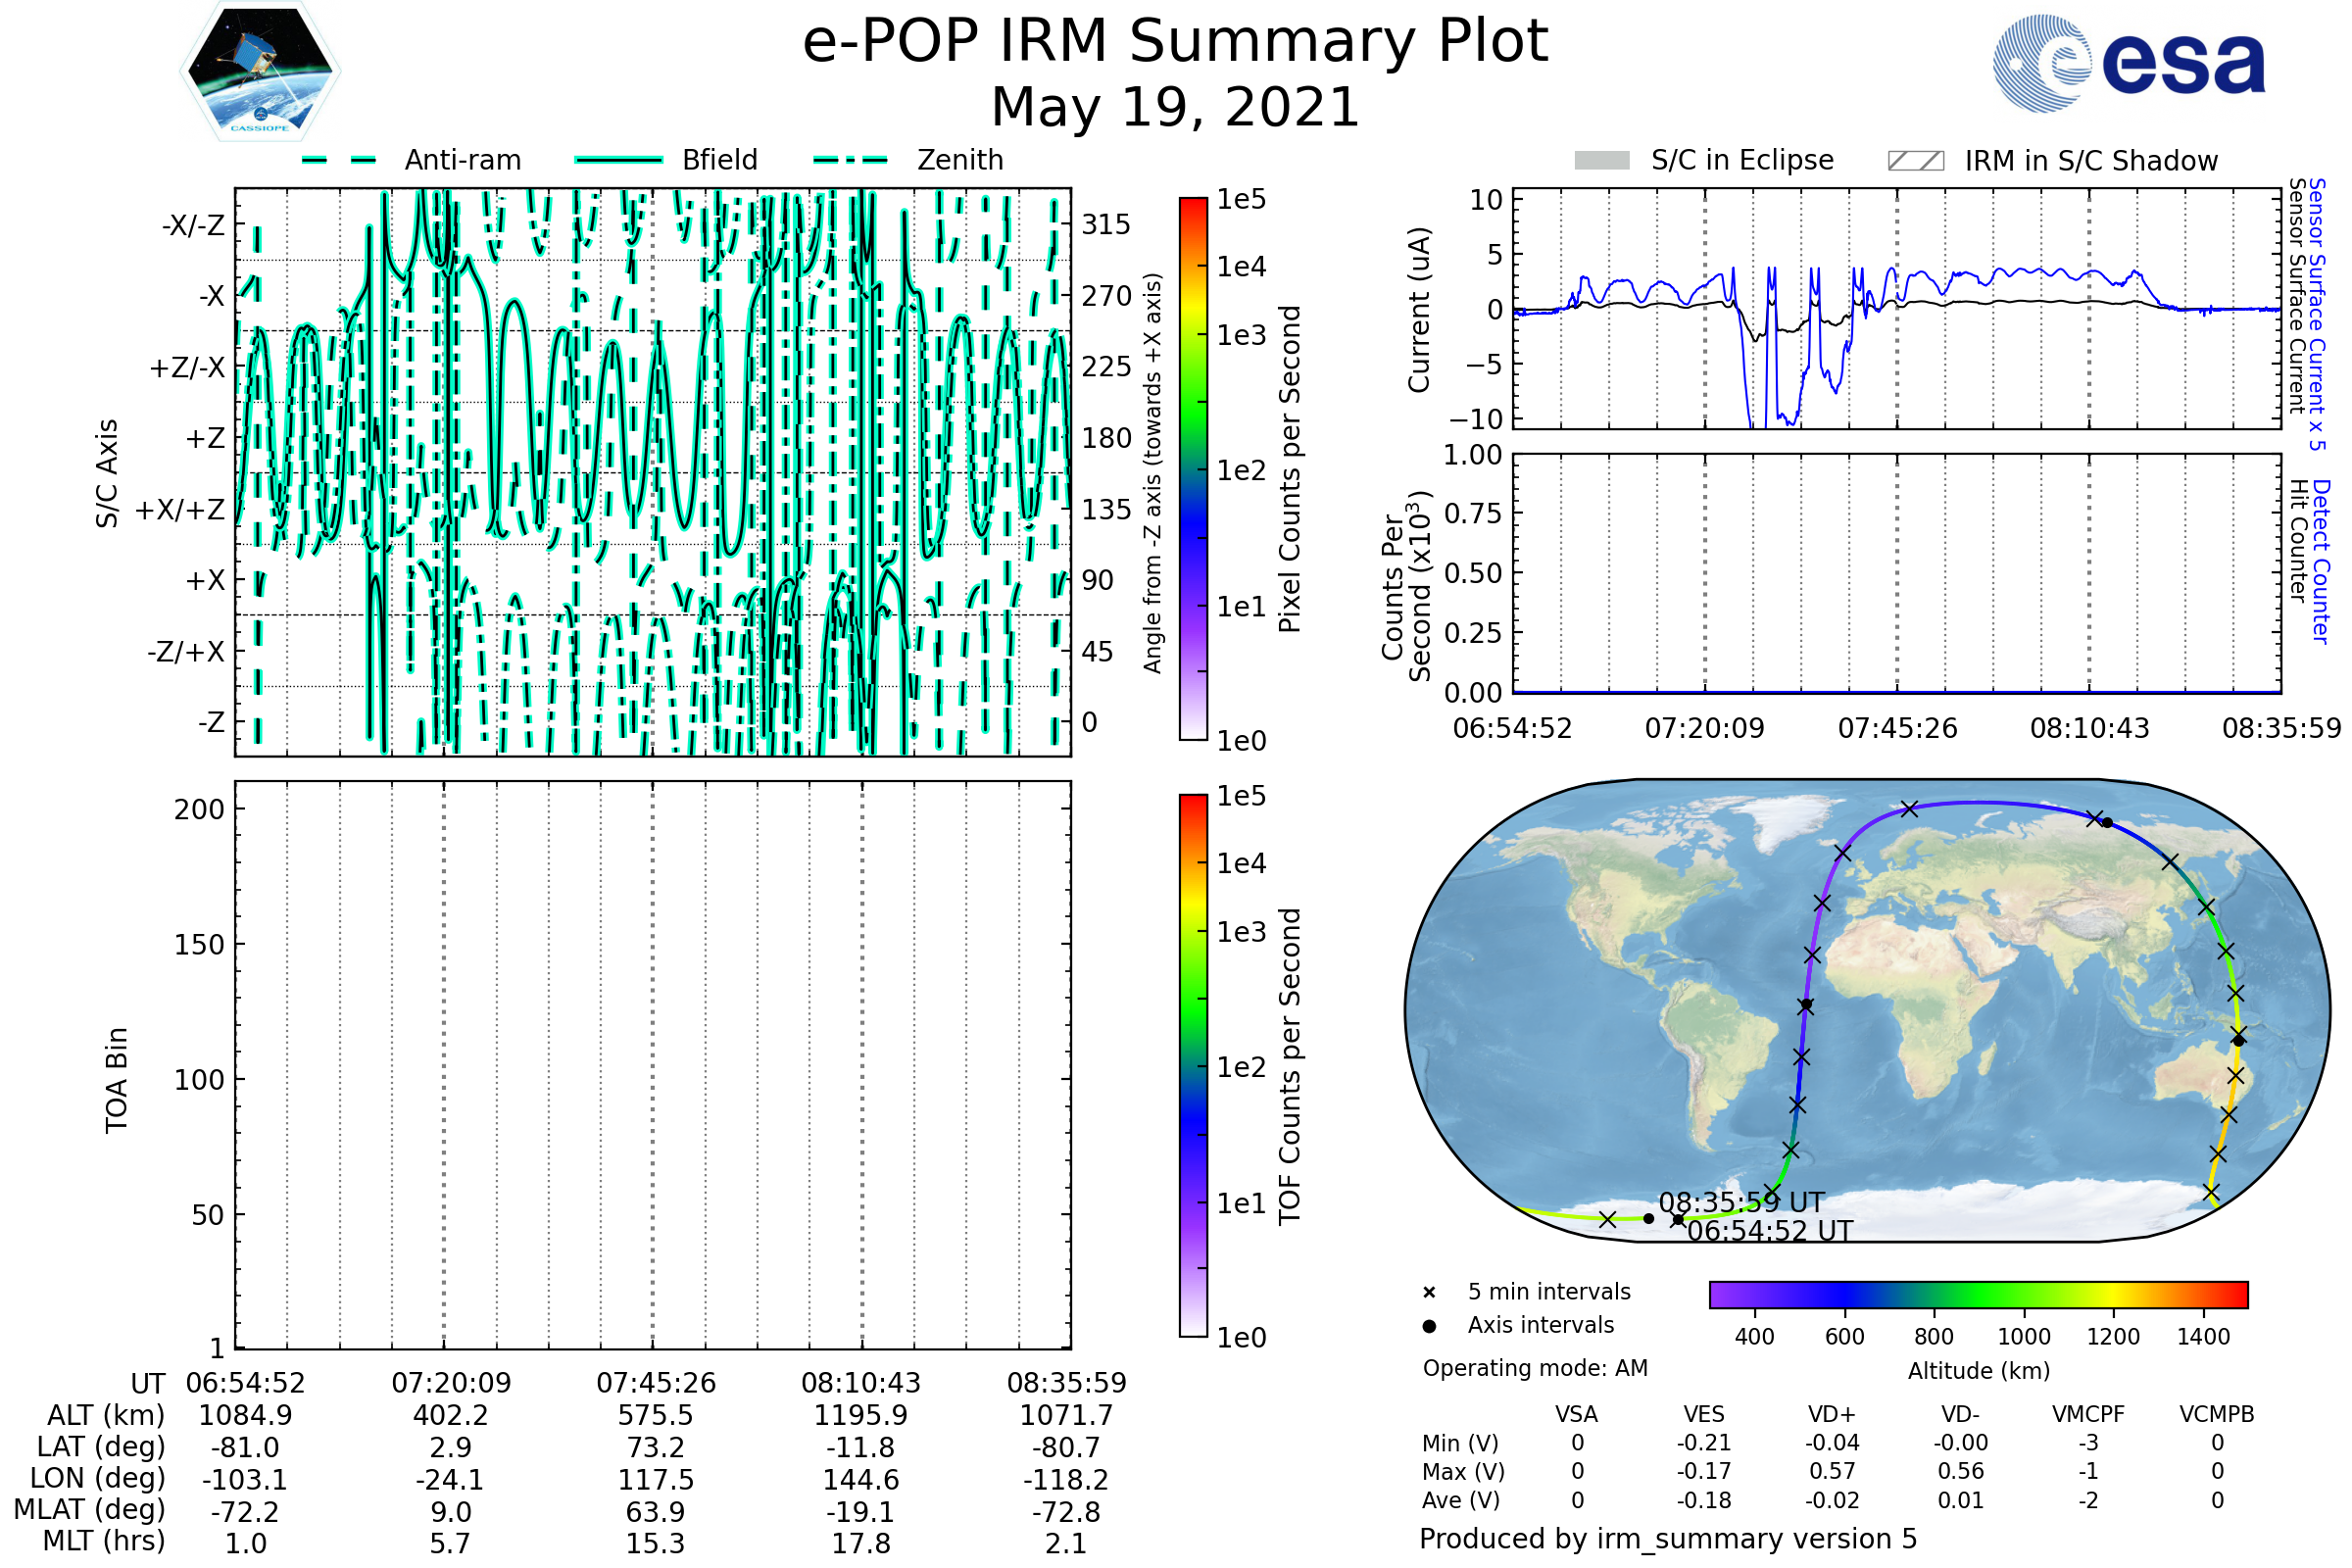Image resolution: width=2352 pixels, height=1568 pixels.
Task: Click the 5 min intervals cross marker
Action: point(1429,1293)
